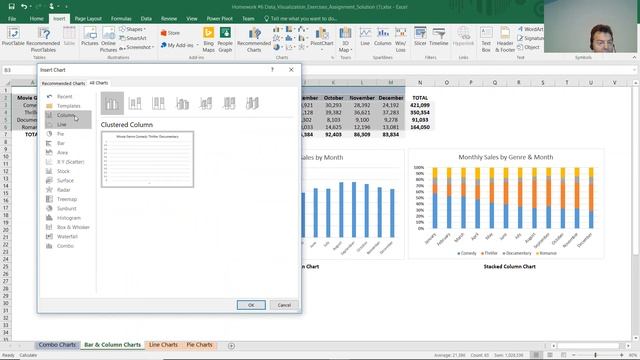Screen dimensions: 640x360
Task: Insert Timeline from Filters group
Action: coord(439,37)
